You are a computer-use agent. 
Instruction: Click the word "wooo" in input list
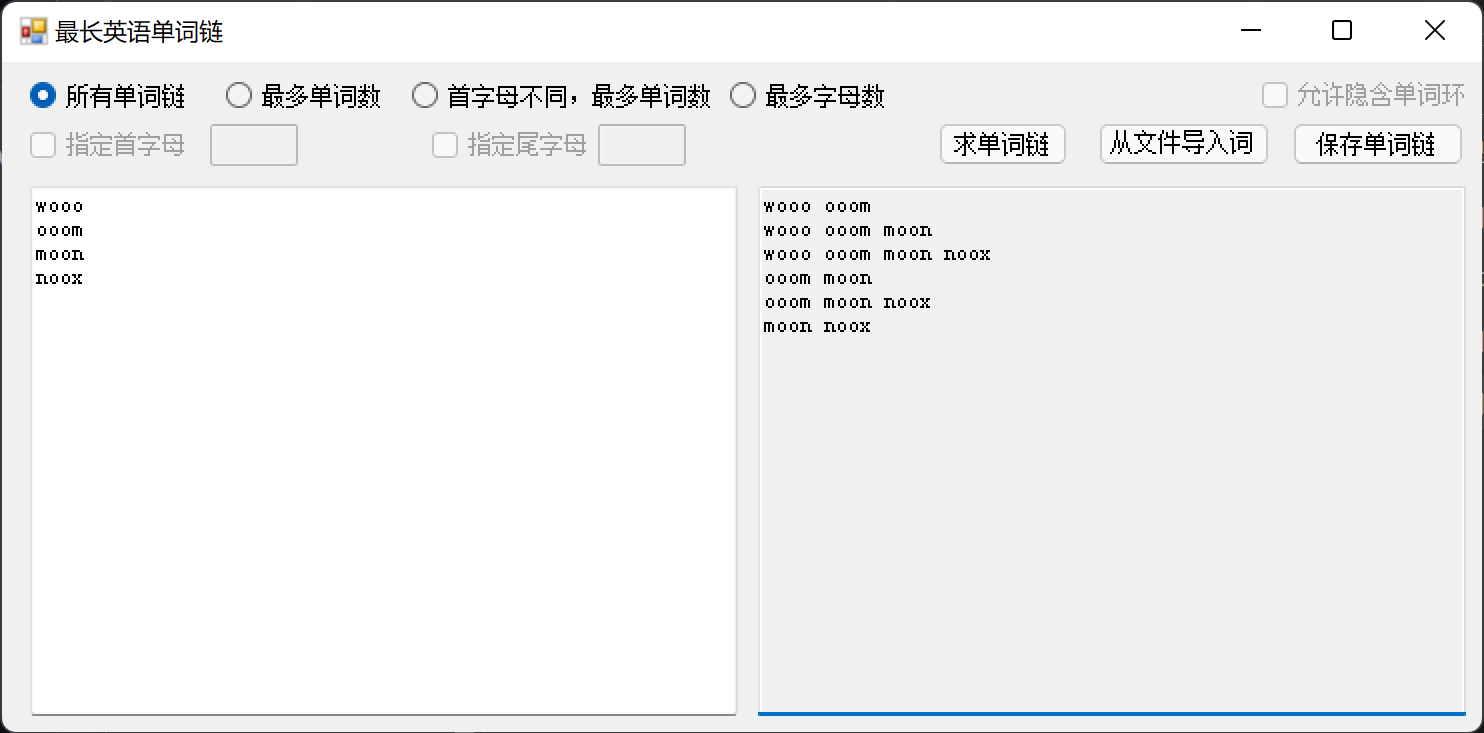[60, 207]
